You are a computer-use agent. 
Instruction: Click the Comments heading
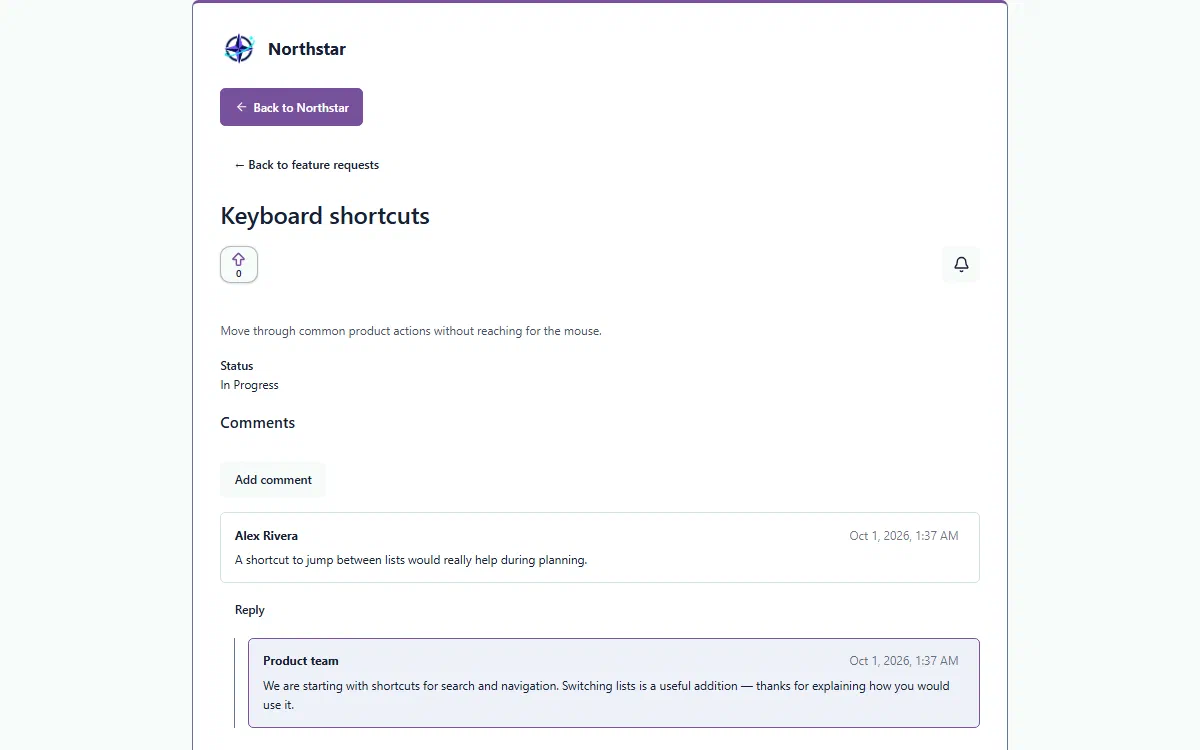tap(258, 423)
